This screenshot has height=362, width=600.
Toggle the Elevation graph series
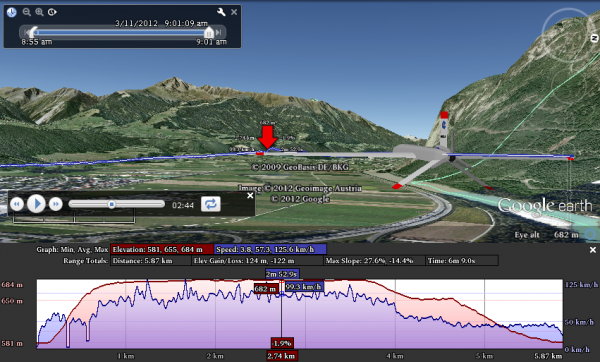click(162, 249)
